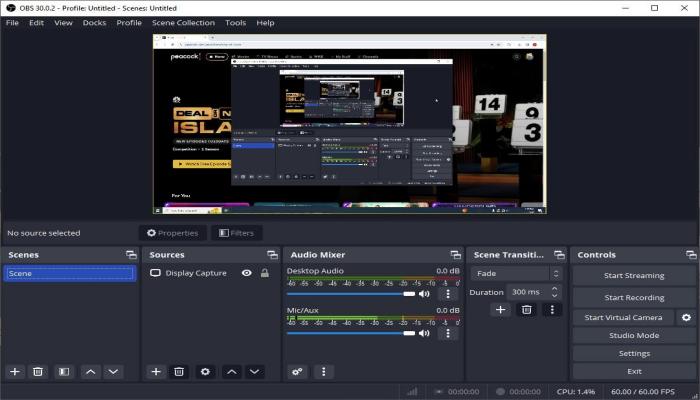Click Desktop Audio 0.0 dB value
Image resolution: width=700 pixels, height=400 pixels.
(x=448, y=271)
